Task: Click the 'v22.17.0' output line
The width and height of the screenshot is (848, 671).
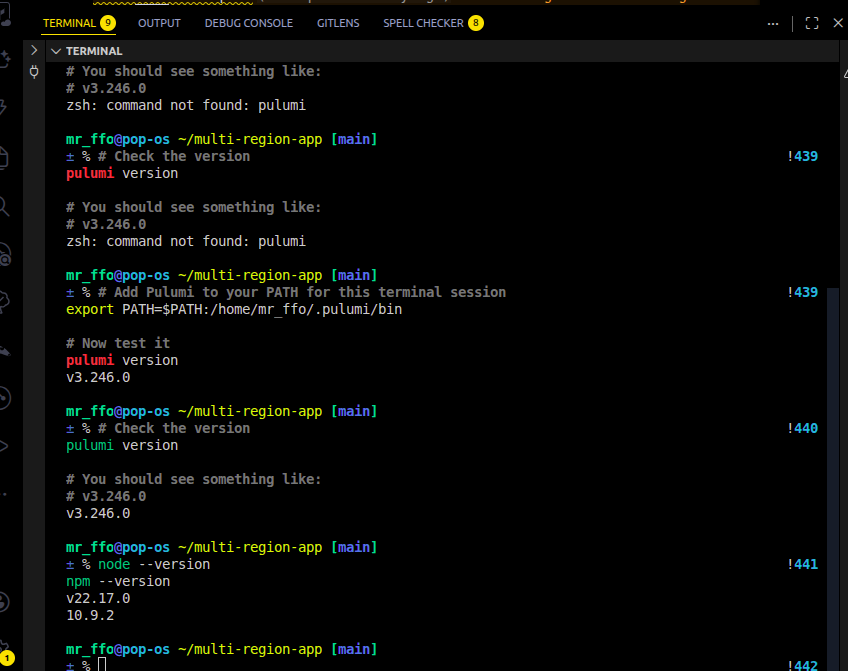Action: coord(98,599)
